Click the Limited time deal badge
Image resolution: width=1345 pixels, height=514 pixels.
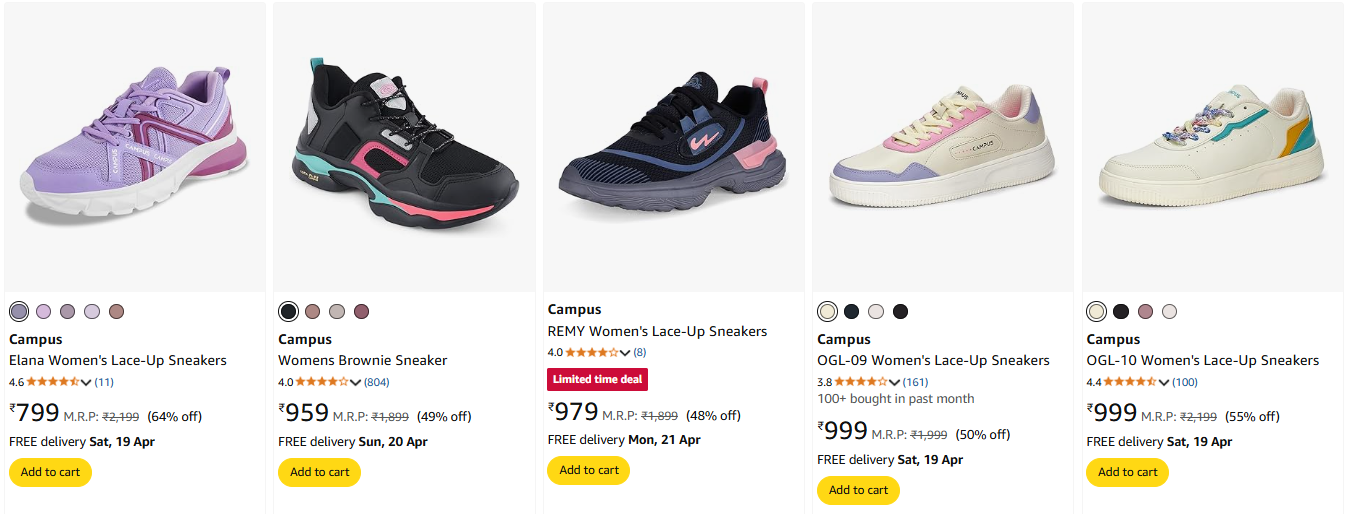tap(597, 379)
